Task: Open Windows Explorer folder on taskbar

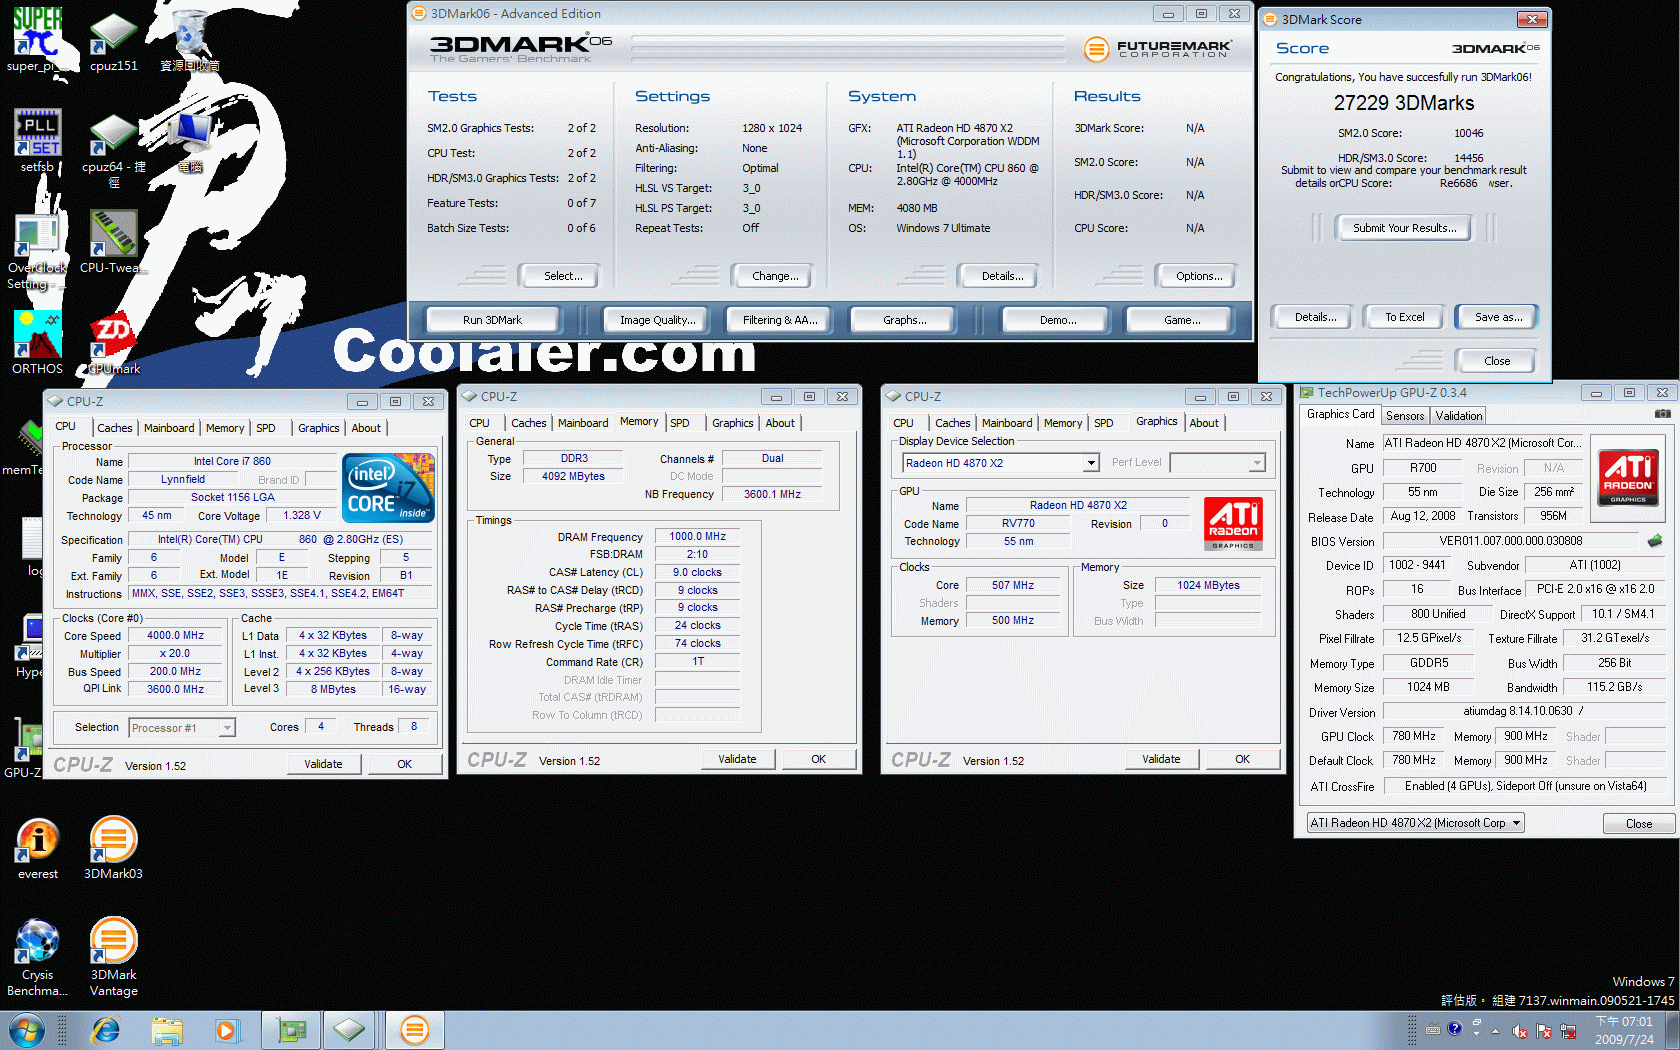Action: tap(167, 1030)
